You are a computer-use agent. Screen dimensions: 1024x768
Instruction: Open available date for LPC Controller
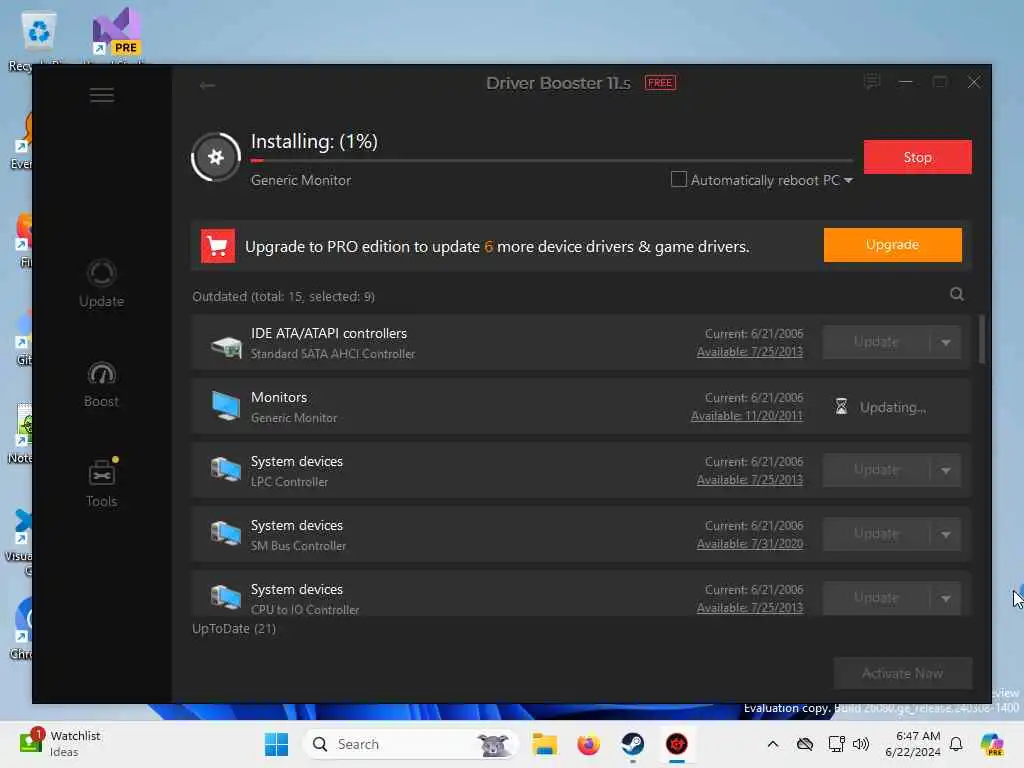[750, 480]
